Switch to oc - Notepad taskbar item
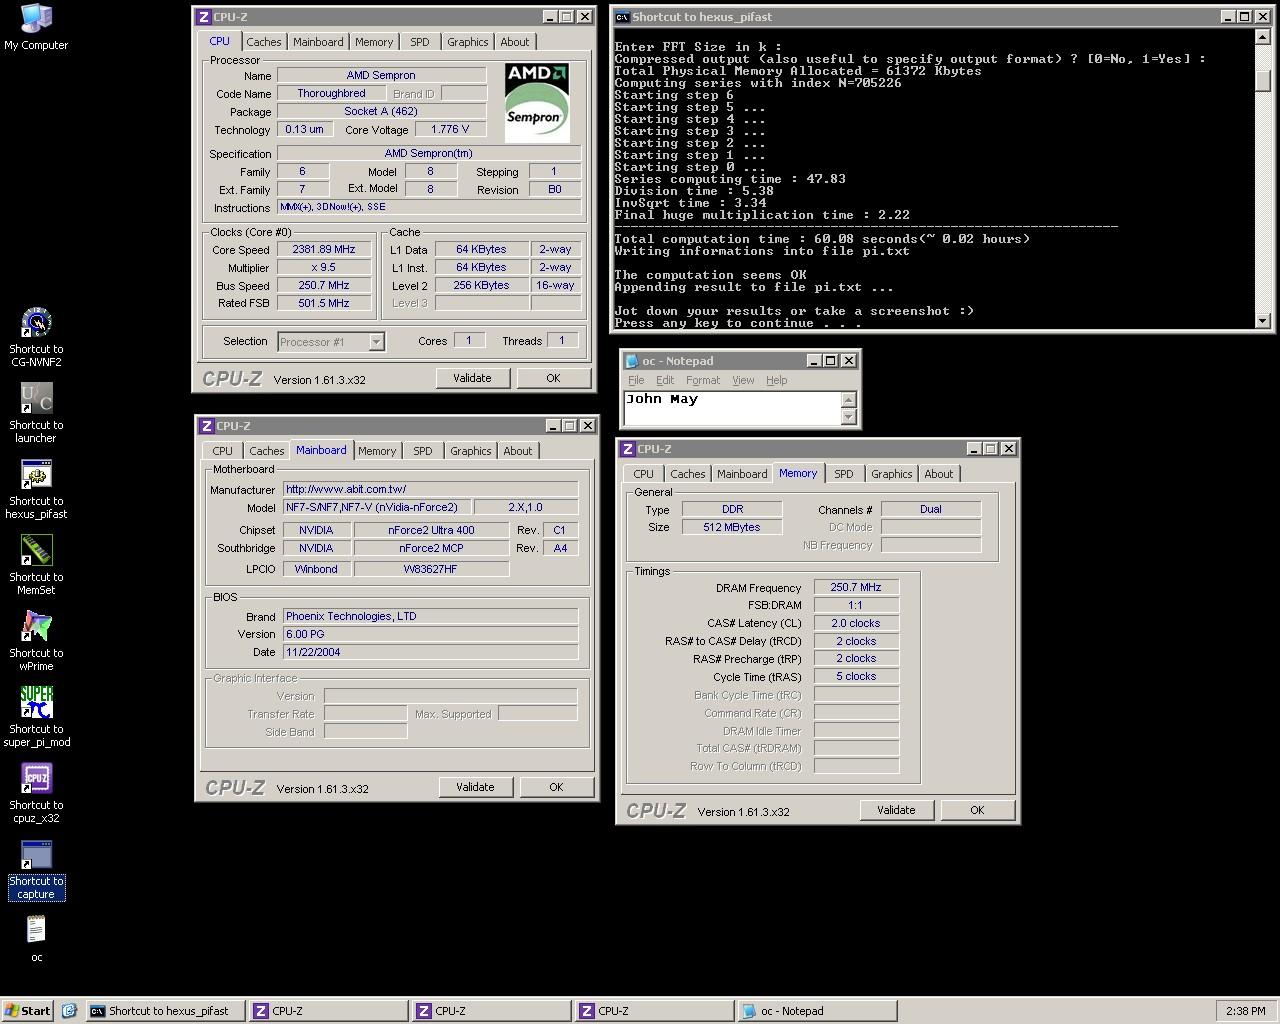 coord(817,1011)
